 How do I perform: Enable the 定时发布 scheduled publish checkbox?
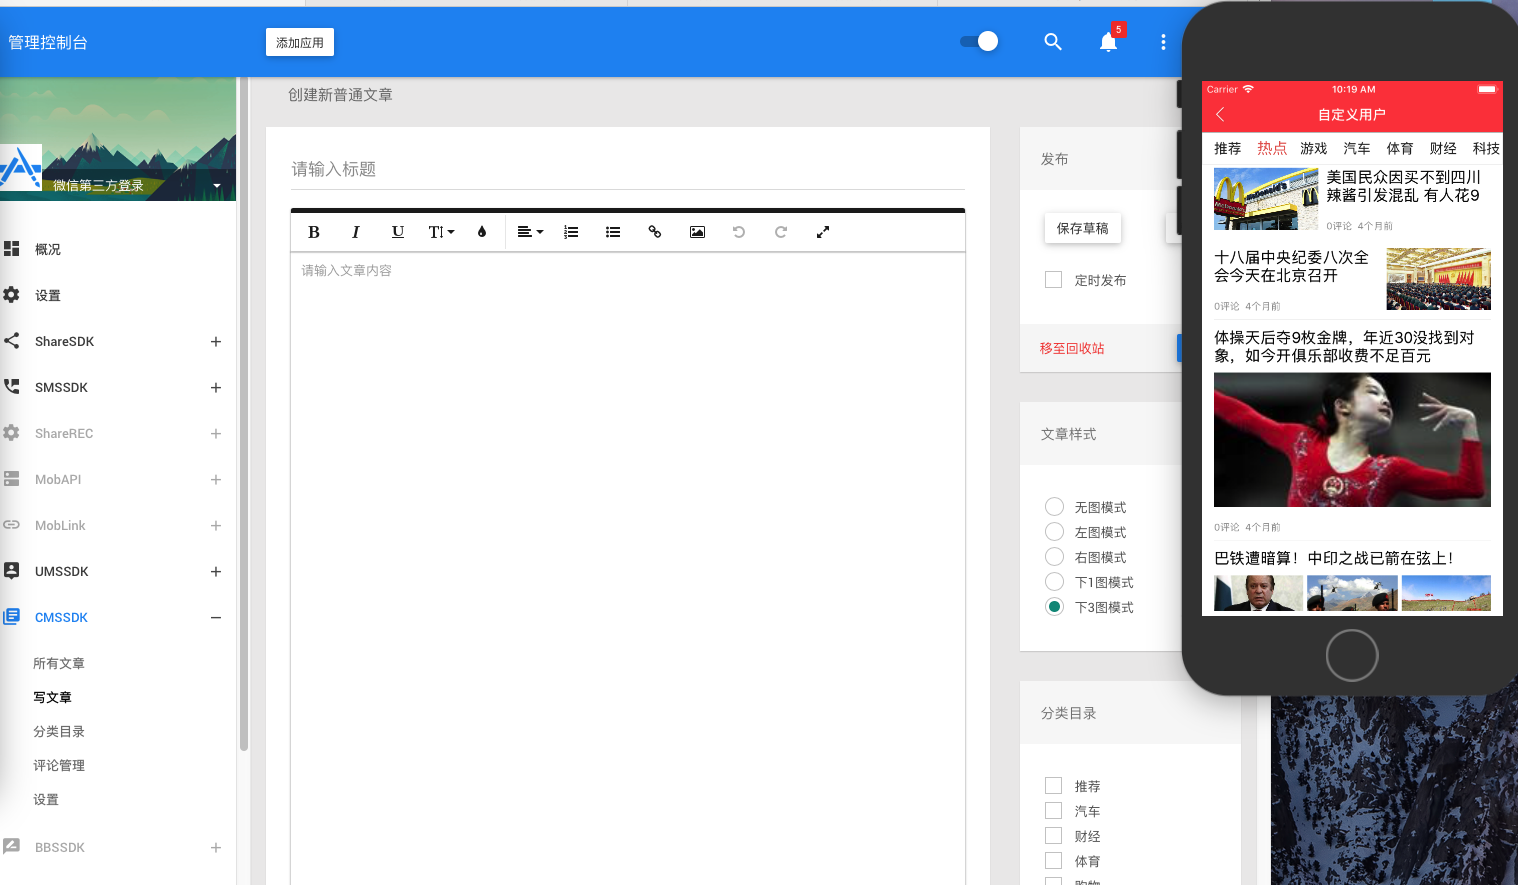1053,279
